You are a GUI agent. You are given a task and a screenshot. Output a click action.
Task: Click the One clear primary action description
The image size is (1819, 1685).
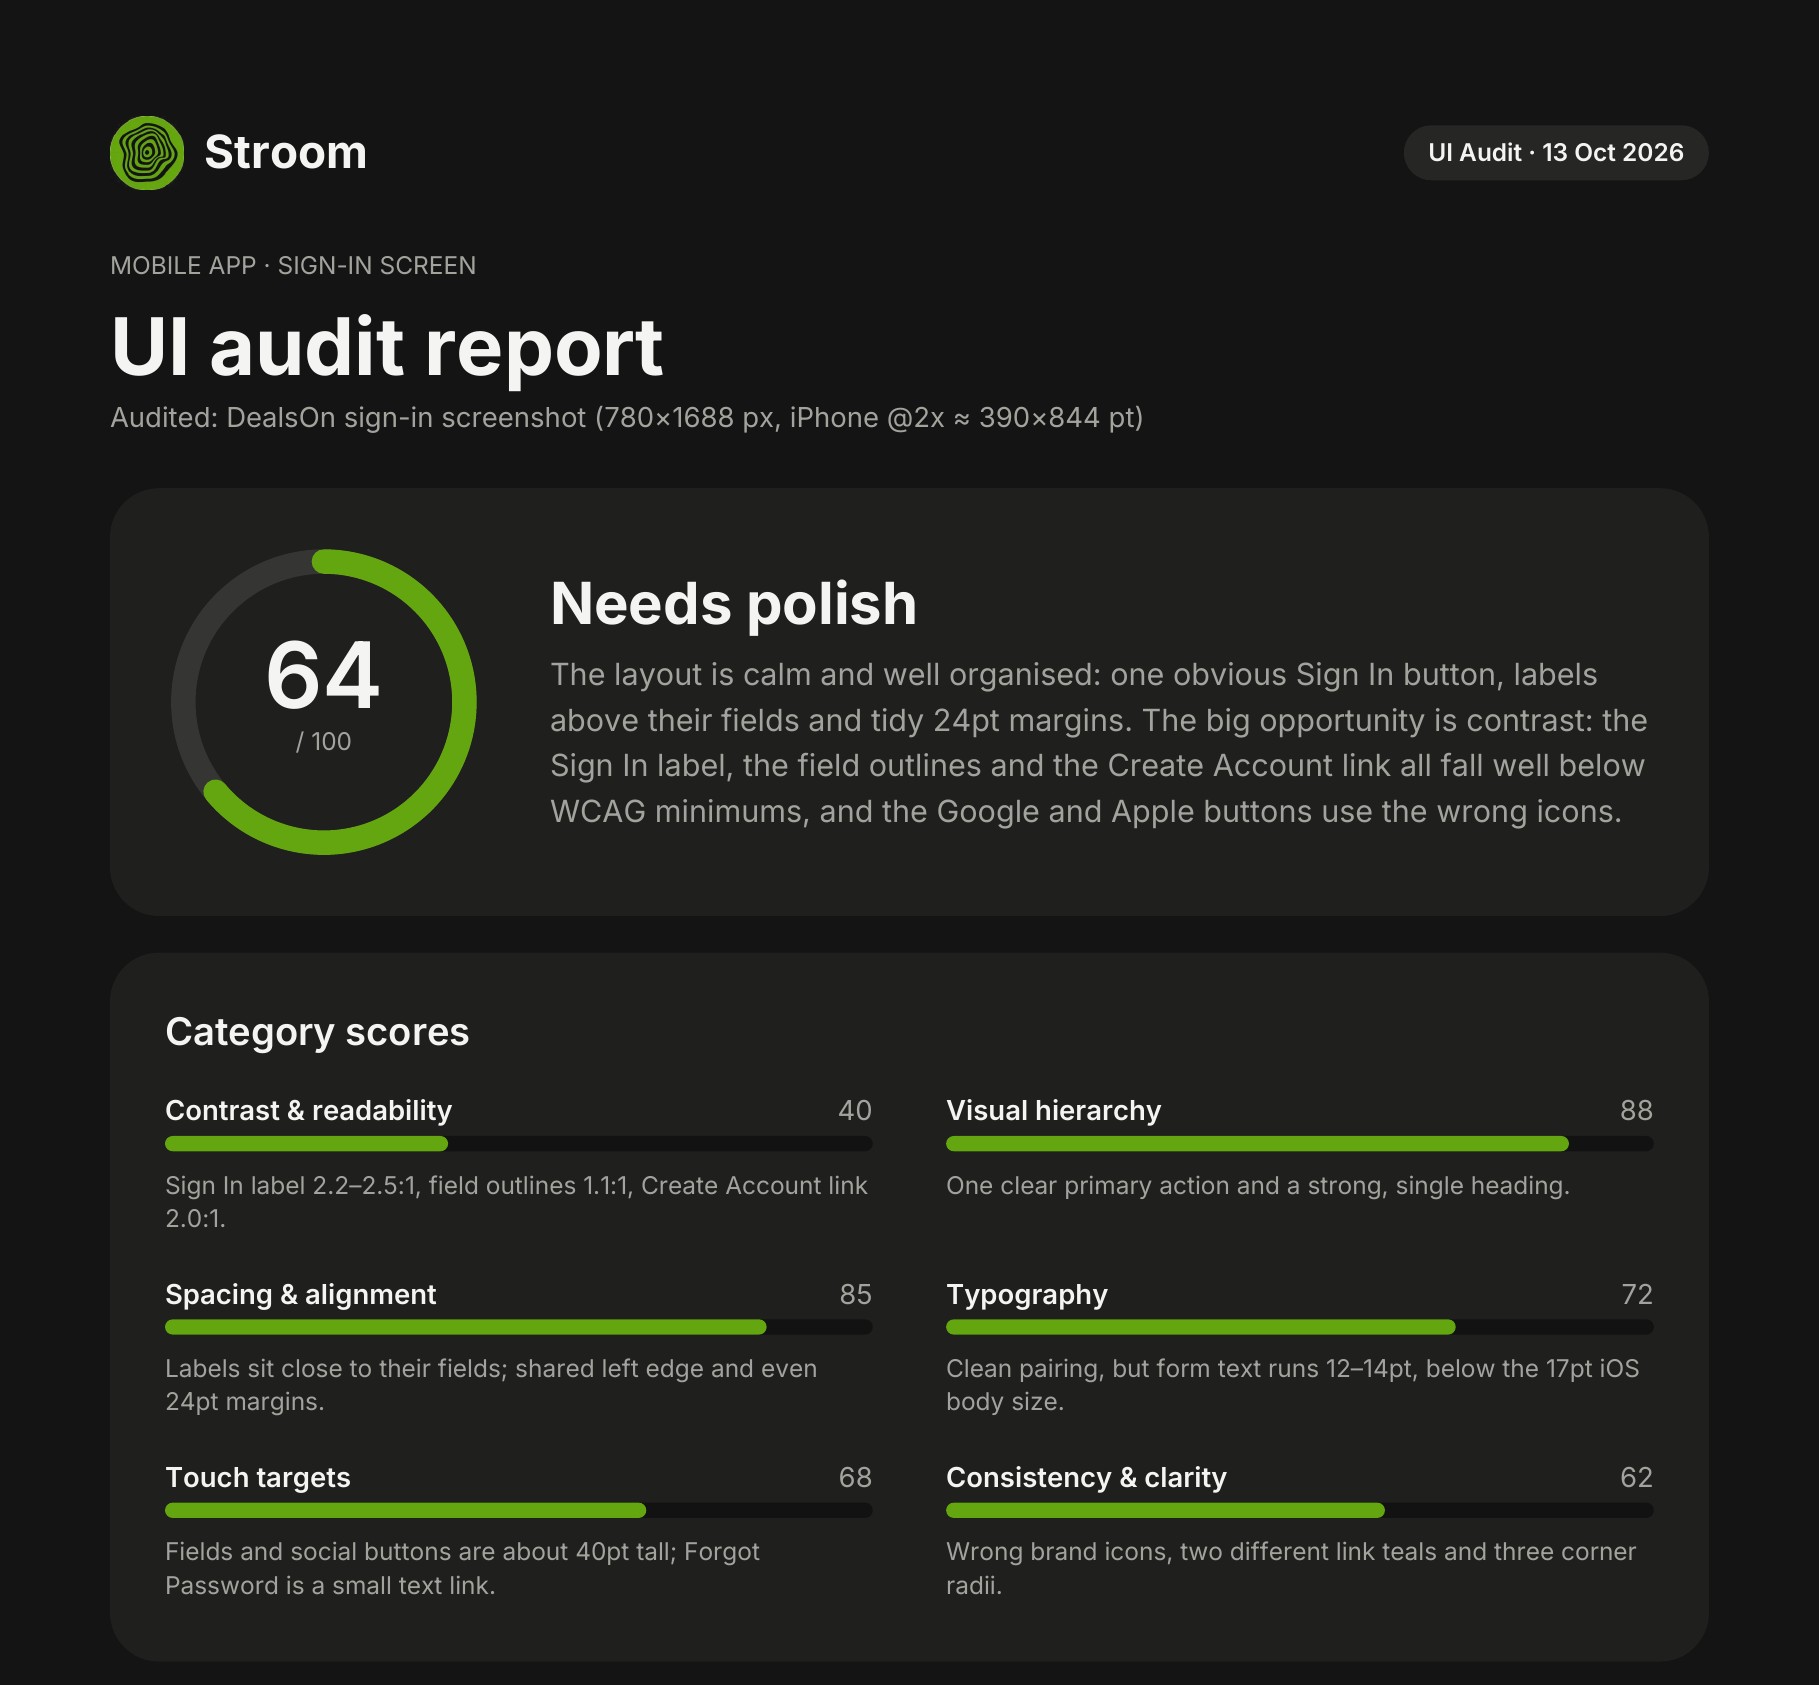(1258, 1186)
